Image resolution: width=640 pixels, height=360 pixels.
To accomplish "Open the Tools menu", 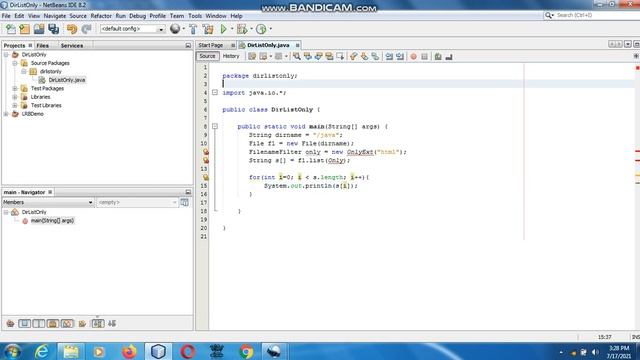I will [195, 16].
